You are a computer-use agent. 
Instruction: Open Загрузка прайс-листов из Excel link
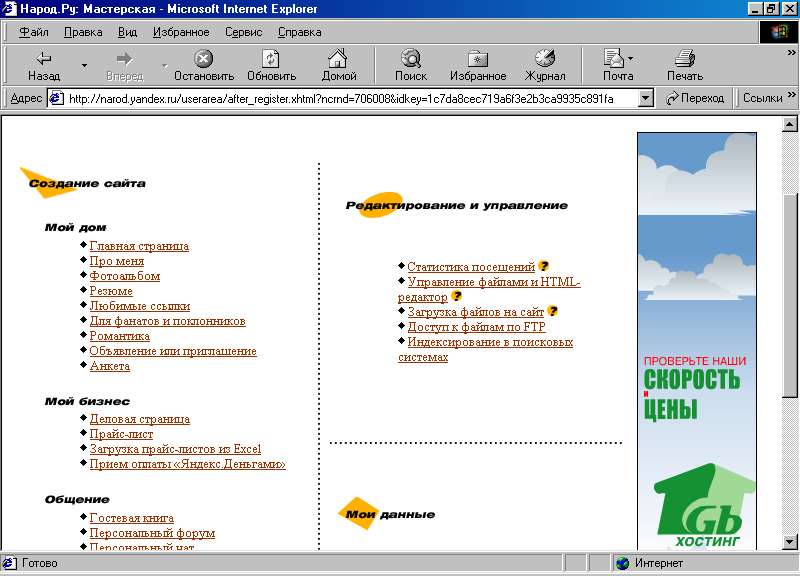pyautogui.click(x=175, y=449)
